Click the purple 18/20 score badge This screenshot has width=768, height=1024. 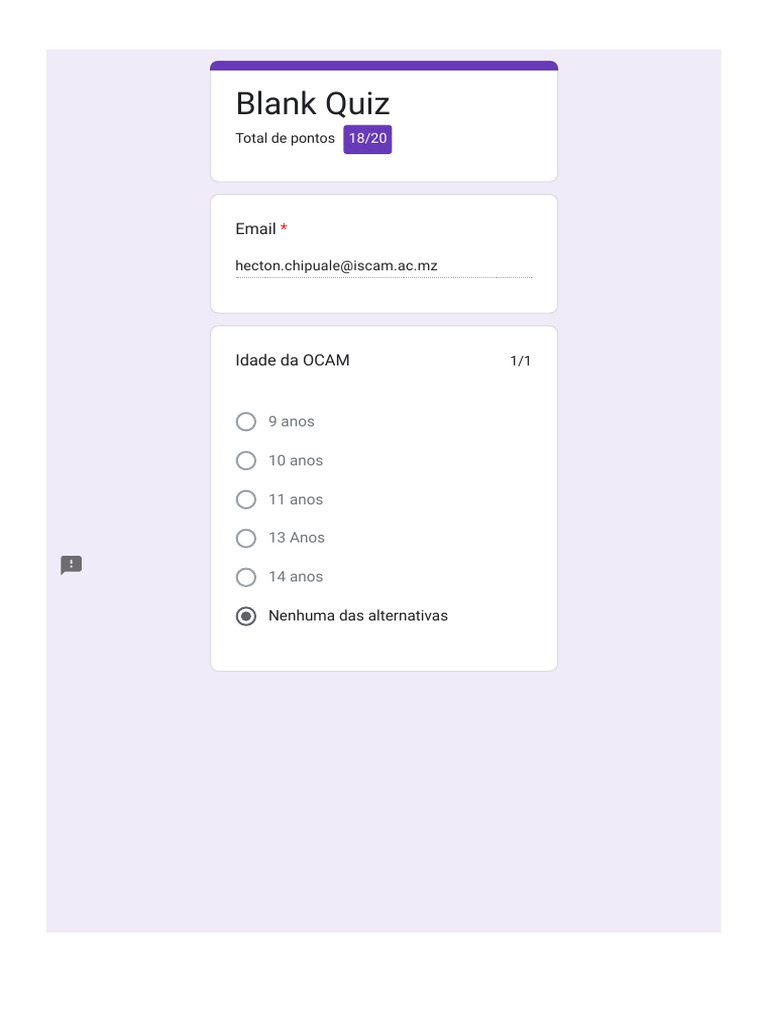367,139
